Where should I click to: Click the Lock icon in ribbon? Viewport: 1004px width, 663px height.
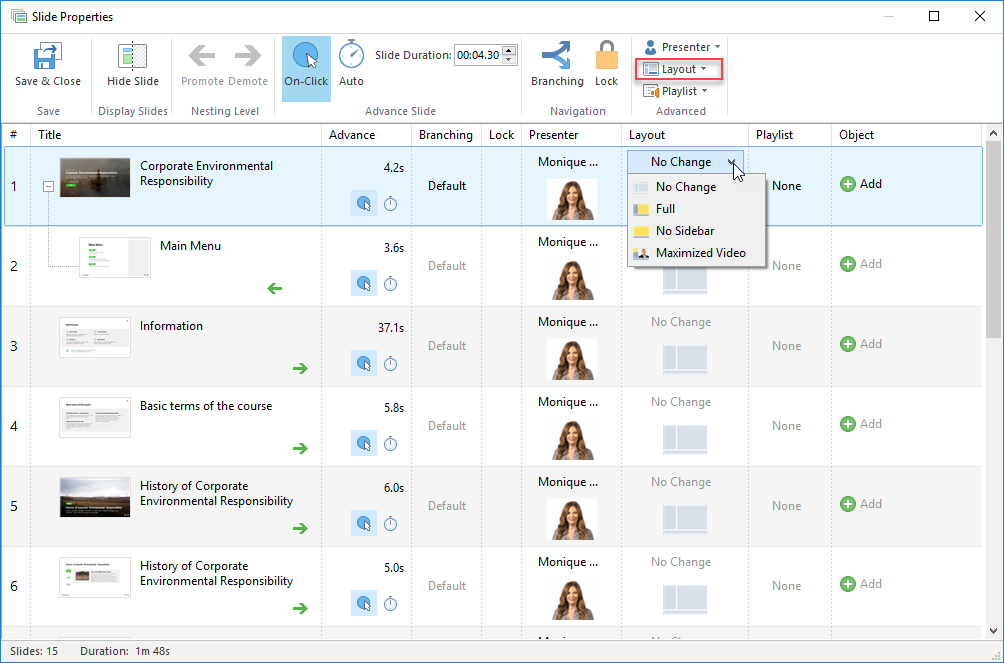point(606,57)
